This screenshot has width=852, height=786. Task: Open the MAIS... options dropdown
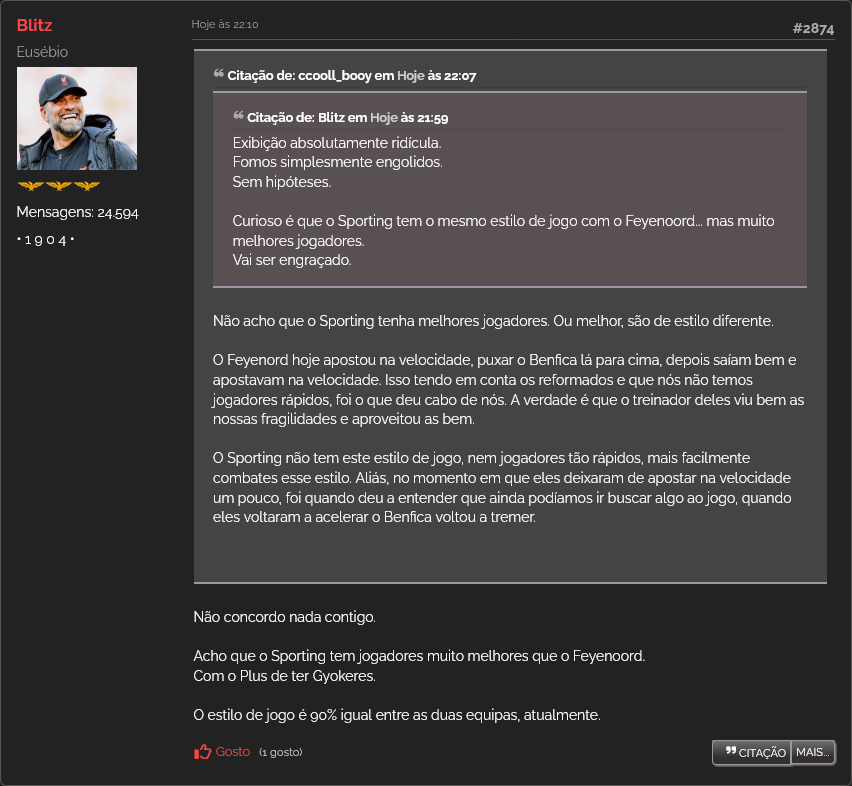(x=813, y=752)
